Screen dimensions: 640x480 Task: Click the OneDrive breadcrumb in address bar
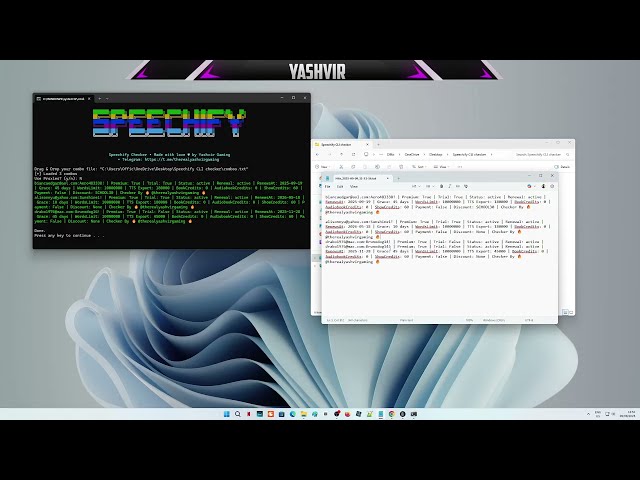click(412, 154)
